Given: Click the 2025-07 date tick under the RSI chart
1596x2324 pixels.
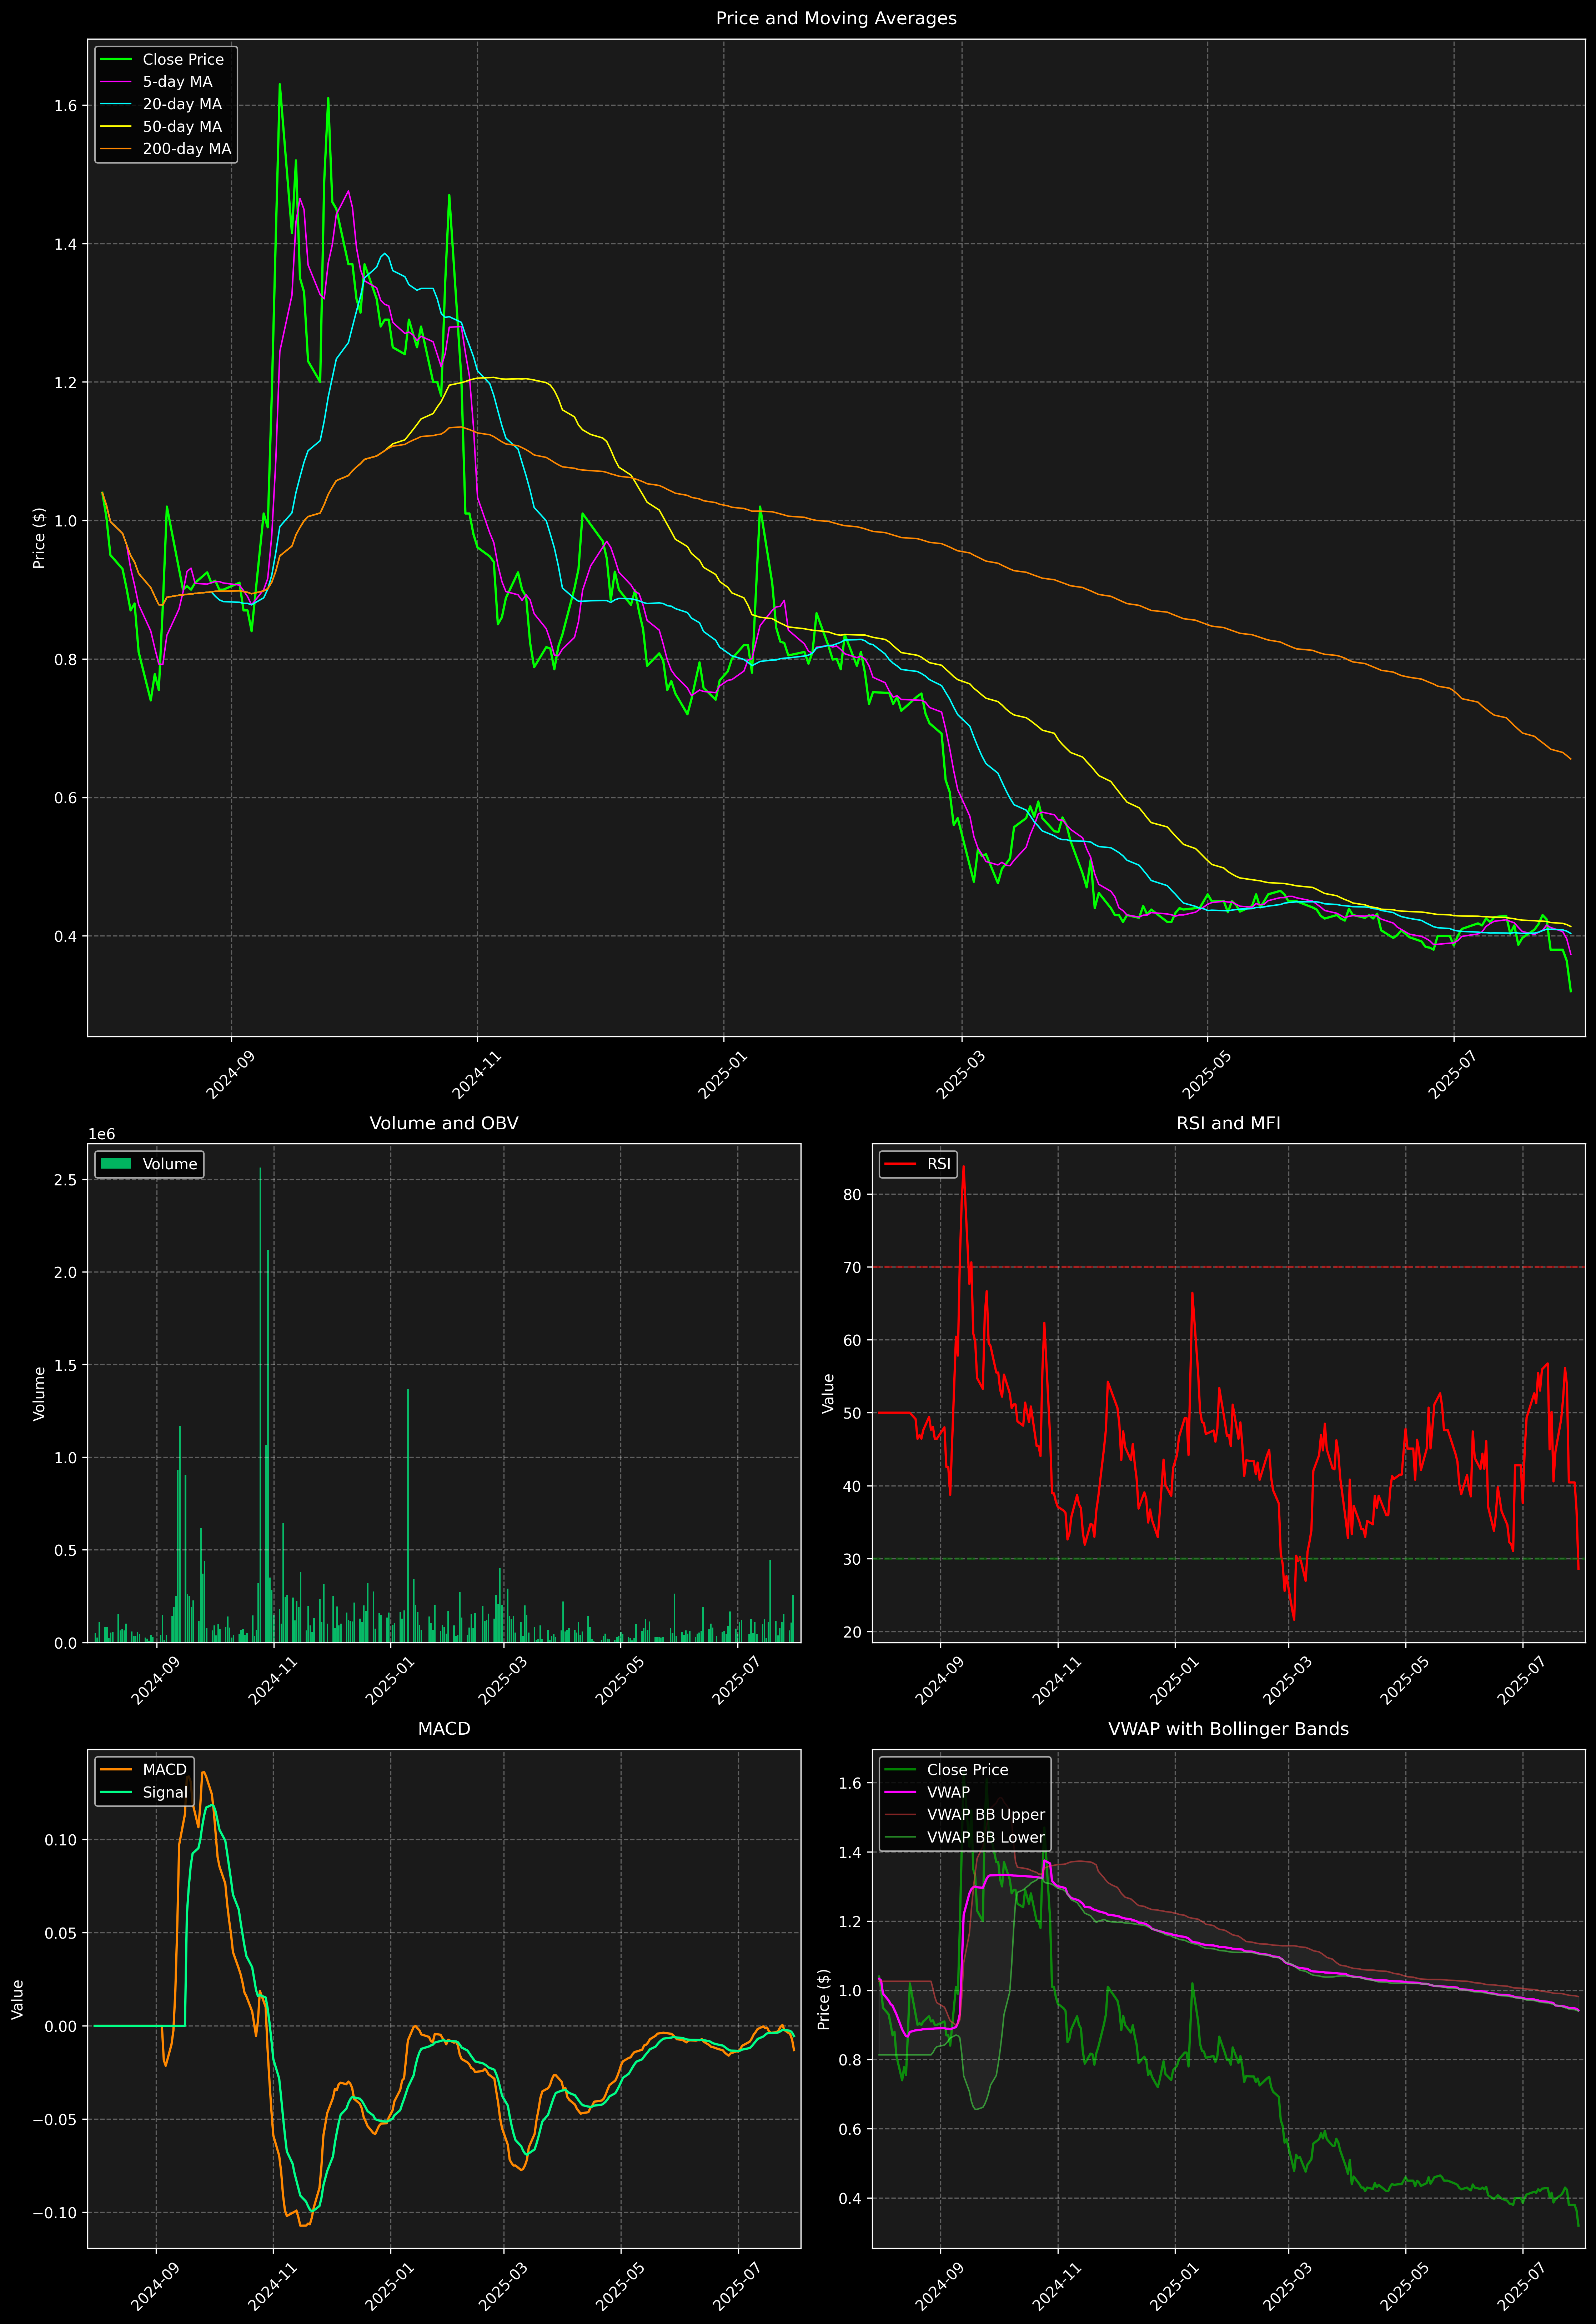Looking at the screenshot, I should [x=1521, y=1681].
